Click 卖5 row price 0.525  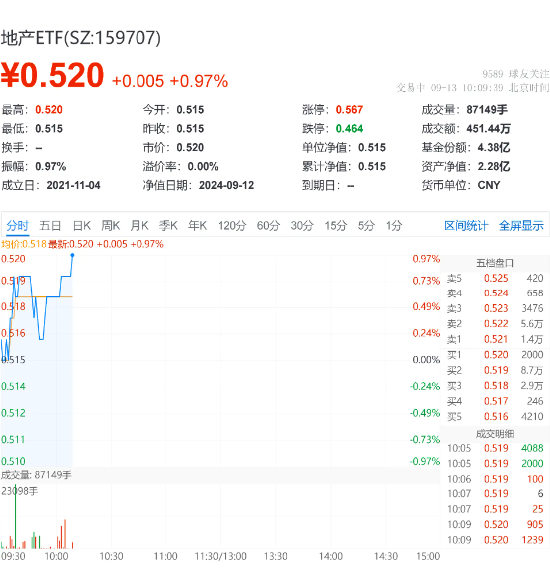496,278
